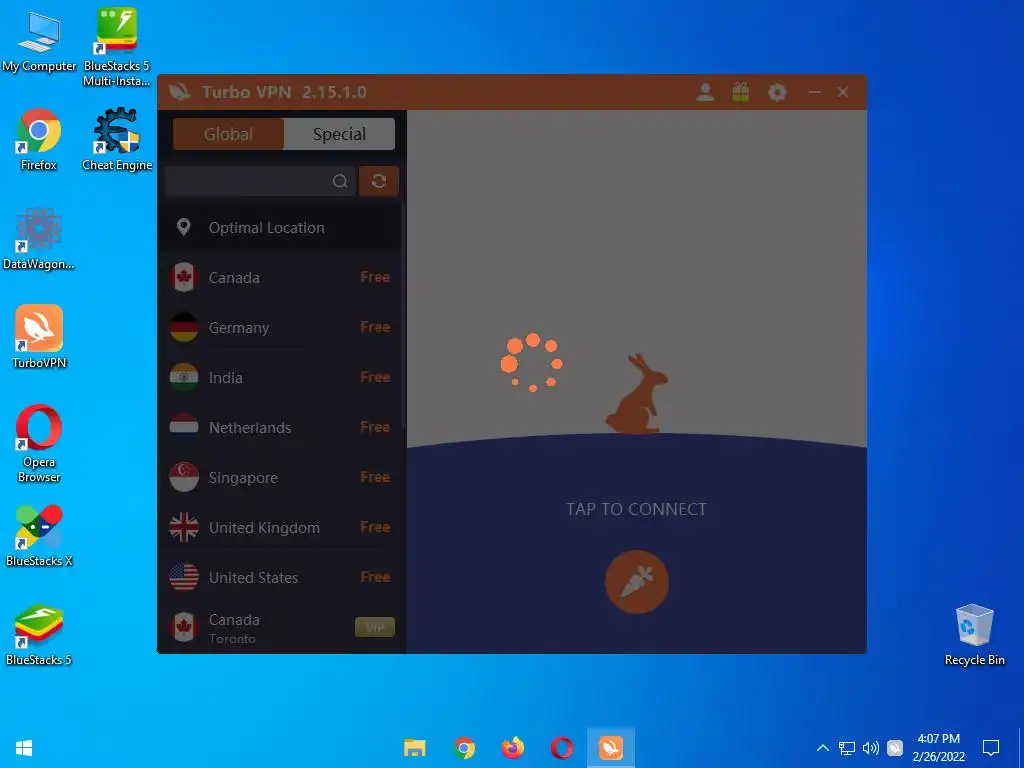1024x768 pixels.
Task: Open Cheat Engine desktop shortcut
Action: click(117, 140)
